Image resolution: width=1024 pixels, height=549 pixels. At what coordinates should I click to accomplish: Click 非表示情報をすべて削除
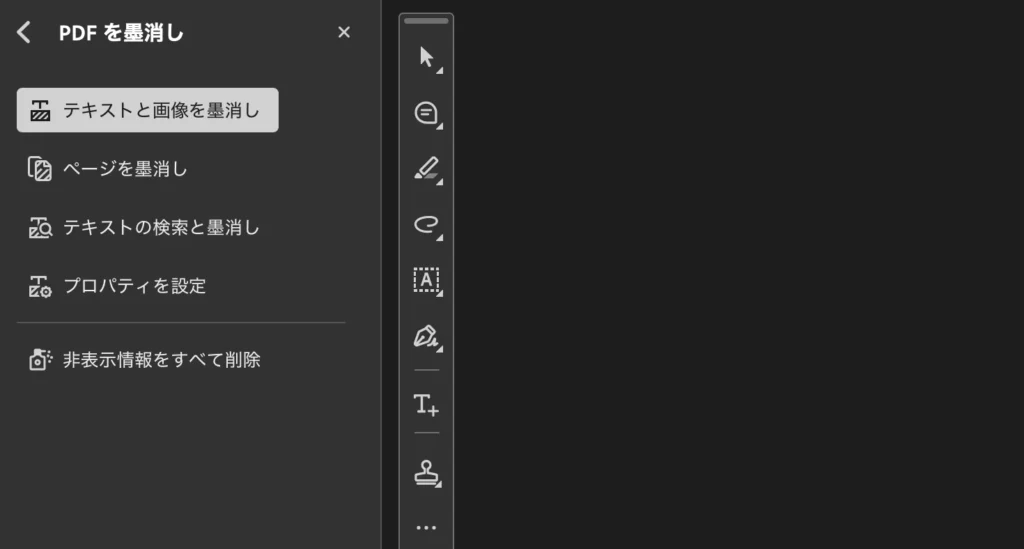pos(145,360)
